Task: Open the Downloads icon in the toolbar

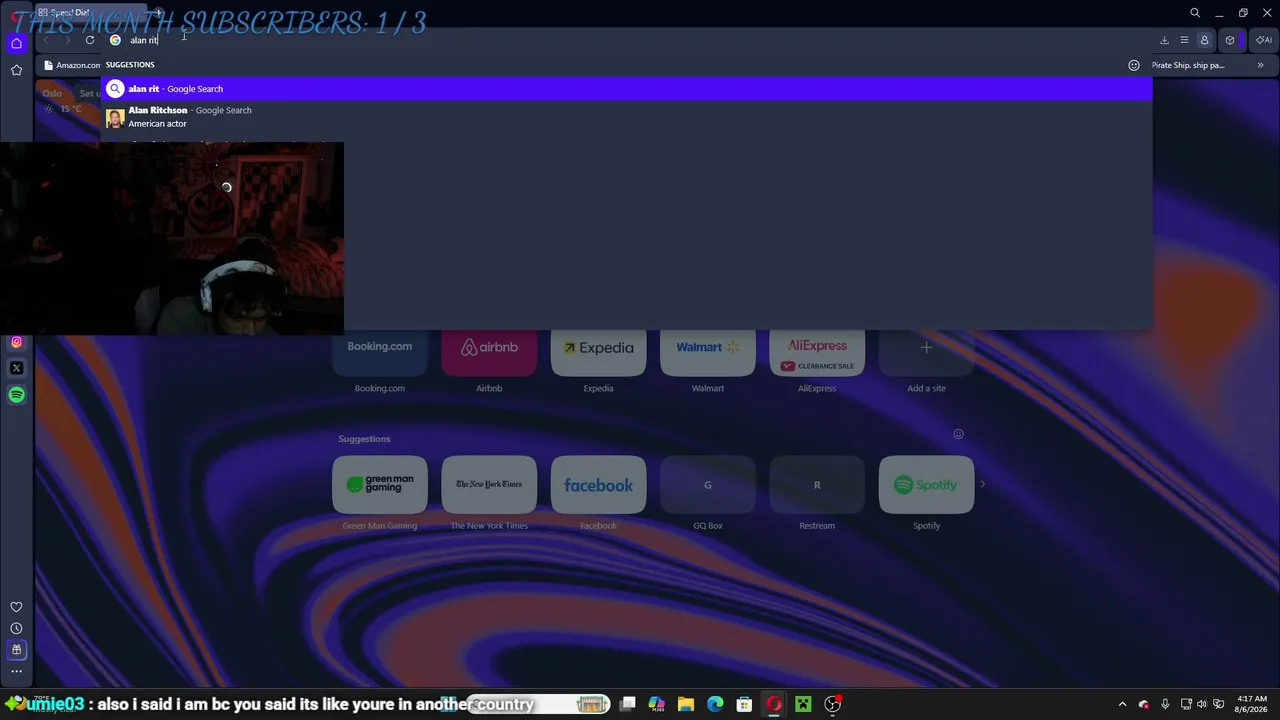Action: tap(1164, 40)
